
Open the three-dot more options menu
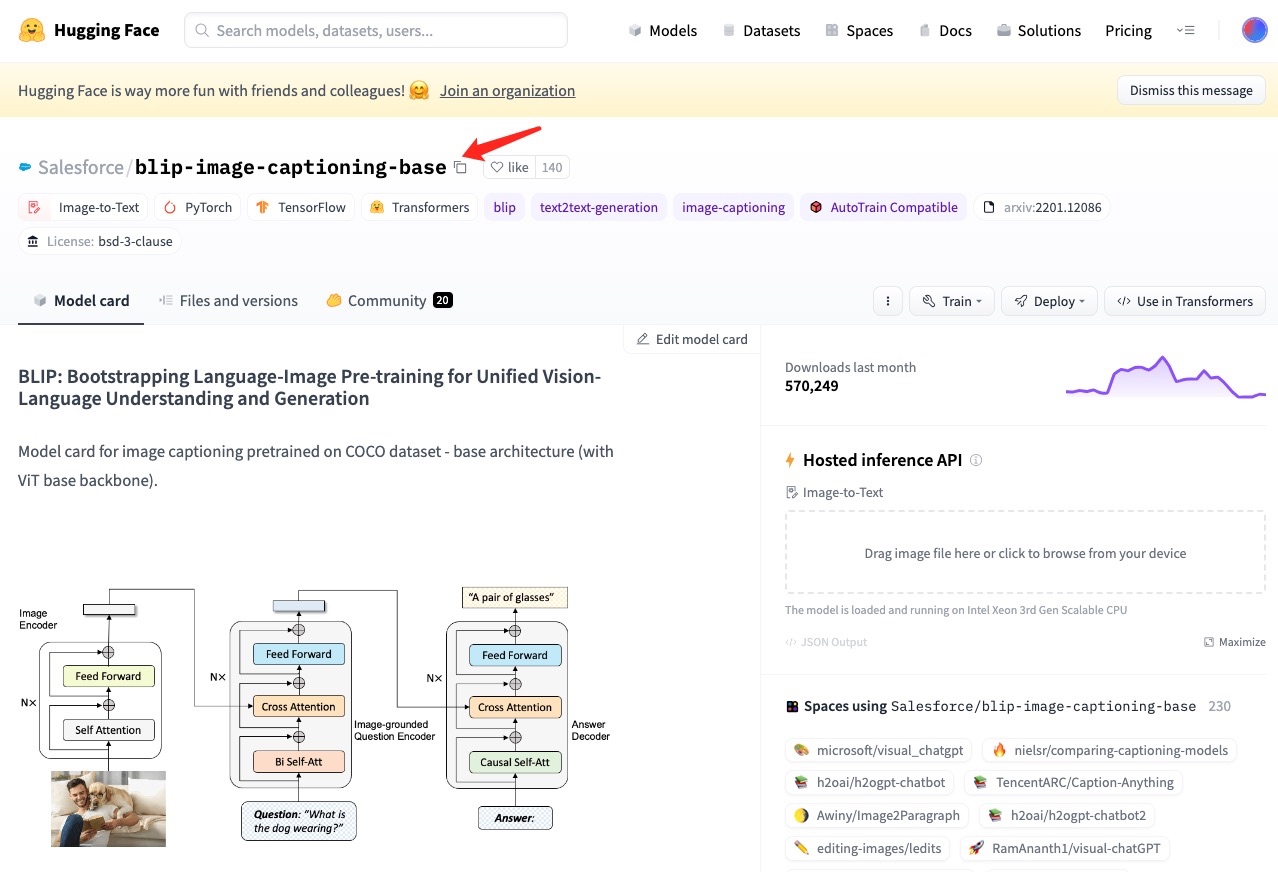point(888,301)
